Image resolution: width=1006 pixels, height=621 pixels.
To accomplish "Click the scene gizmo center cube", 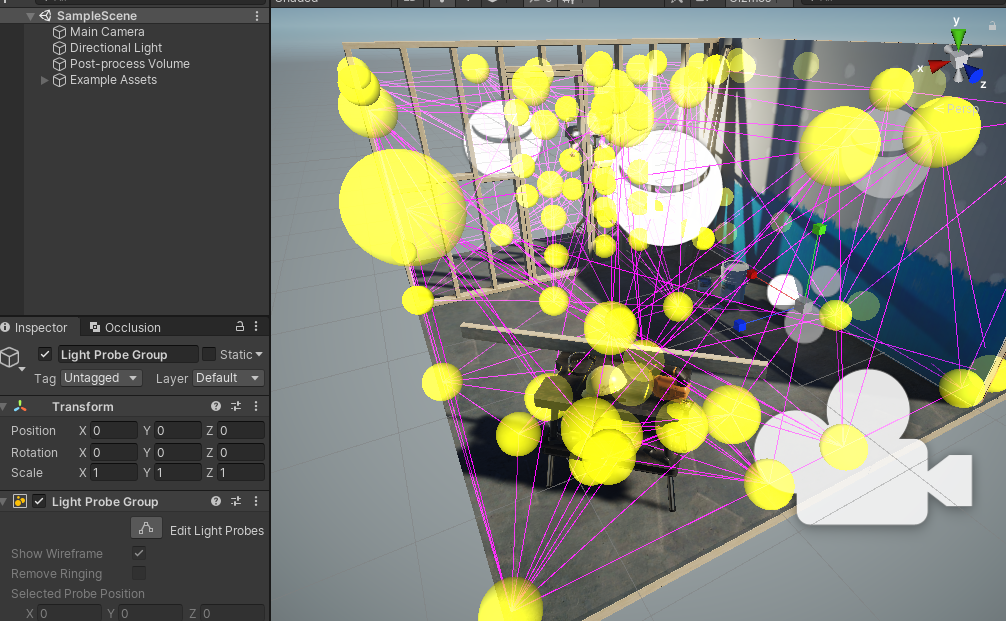I will click(960, 62).
